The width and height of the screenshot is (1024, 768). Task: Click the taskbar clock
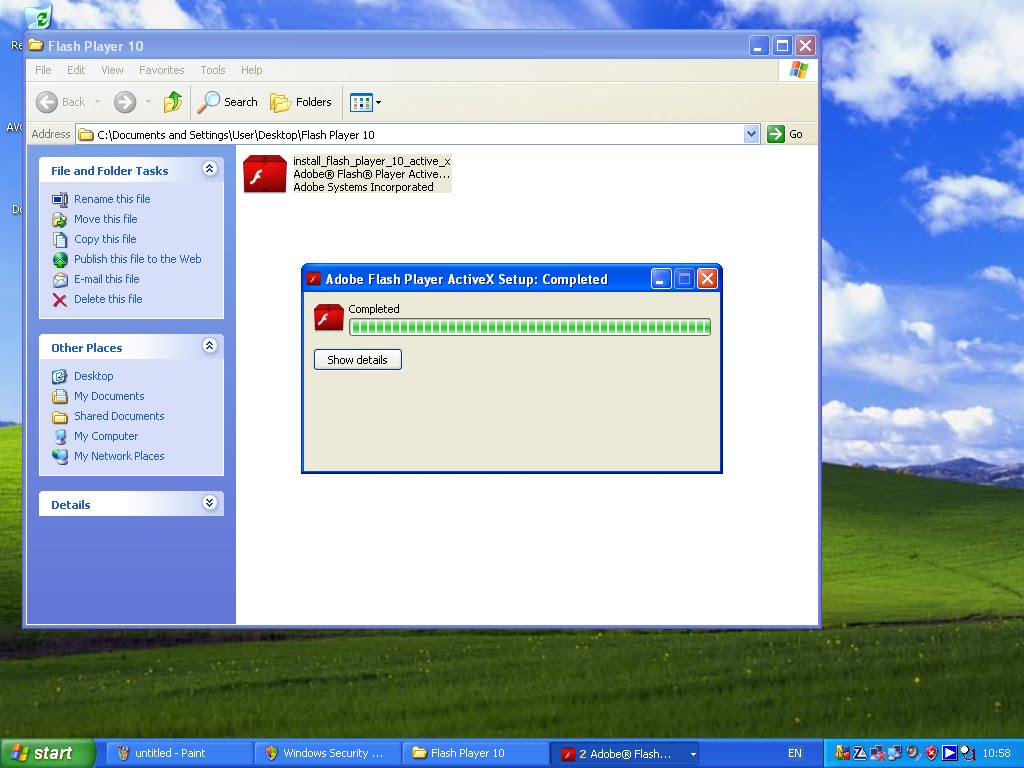pyautogui.click(x=997, y=753)
